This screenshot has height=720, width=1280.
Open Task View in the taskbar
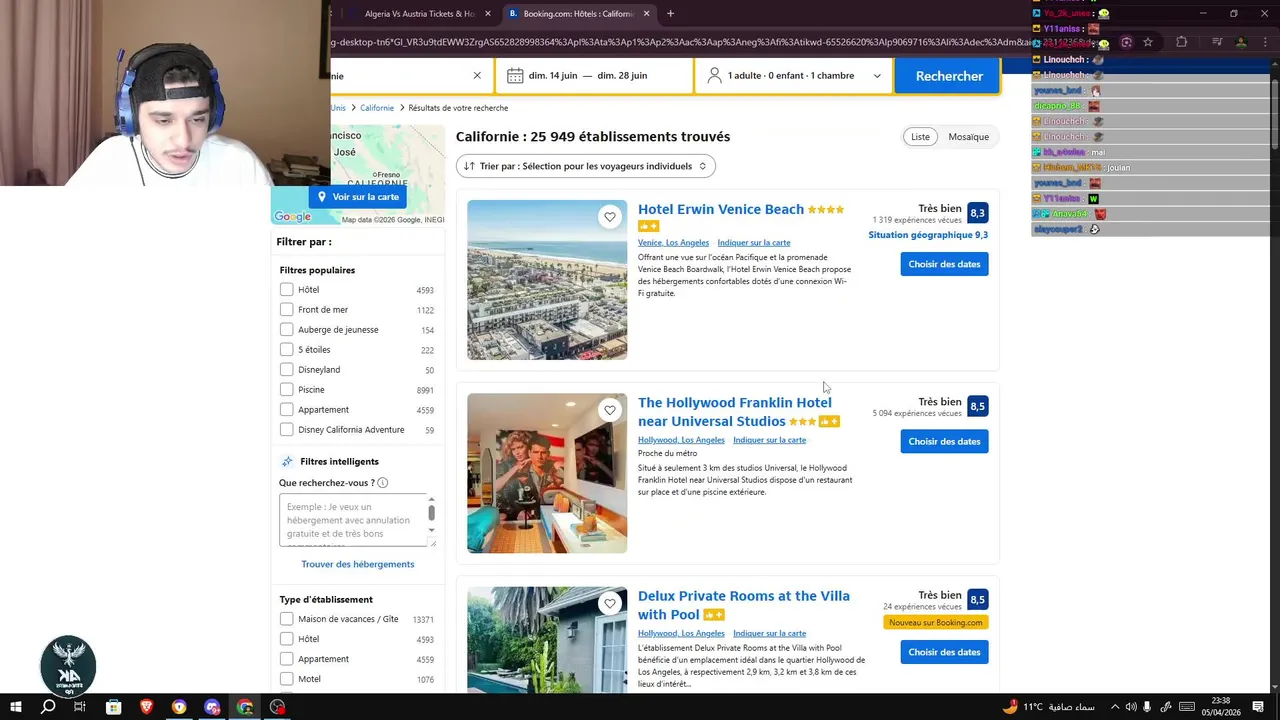[80, 707]
